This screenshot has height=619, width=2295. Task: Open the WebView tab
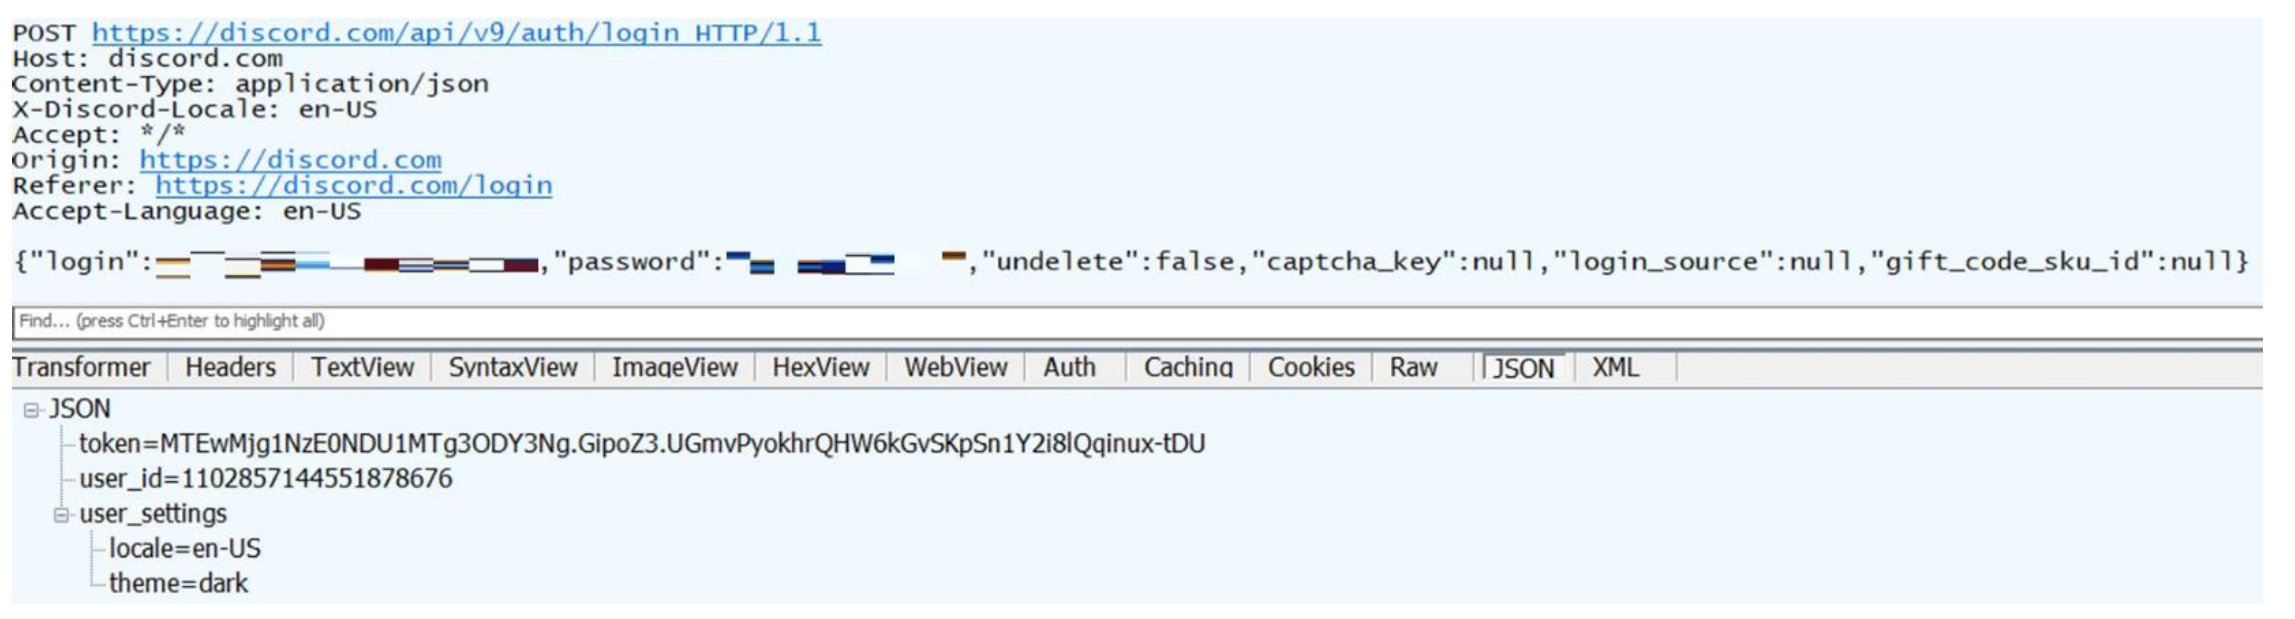[x=956, y=368]
